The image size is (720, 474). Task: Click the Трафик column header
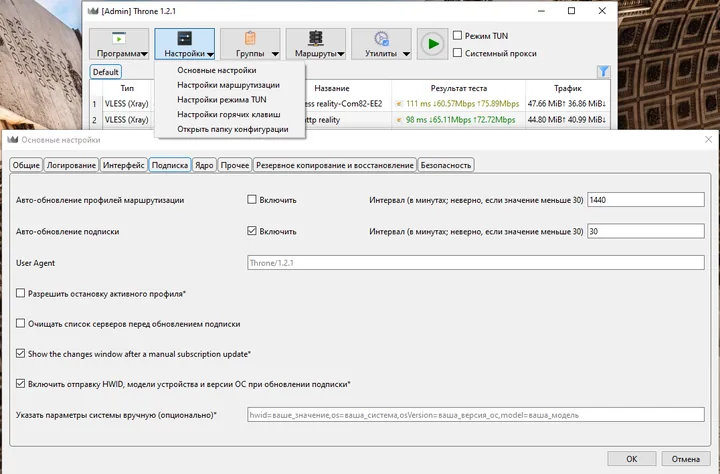coord(568,88)
